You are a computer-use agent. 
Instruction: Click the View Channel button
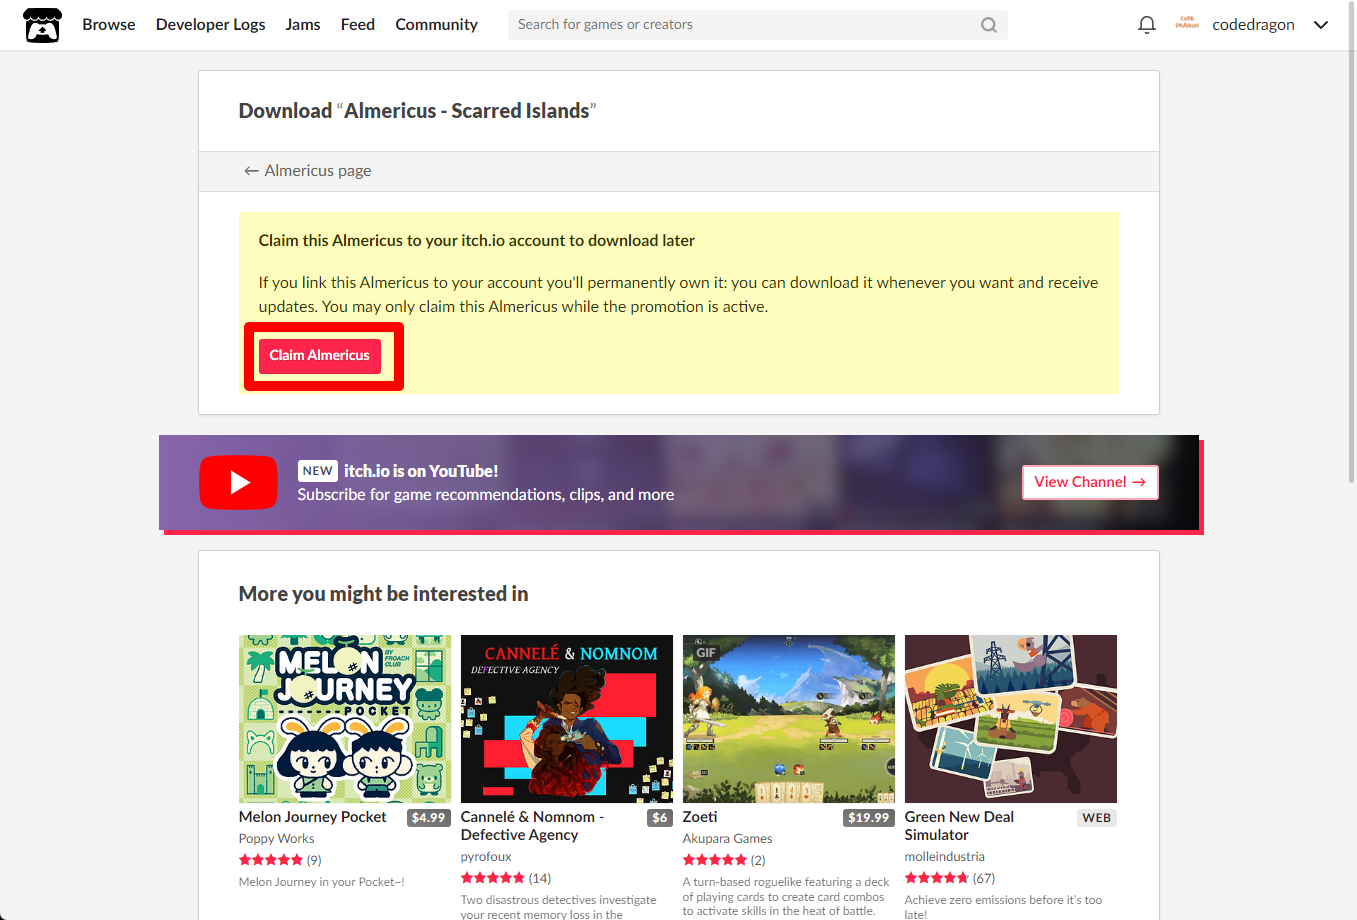pyautogui.click(x=1090, y=482)
